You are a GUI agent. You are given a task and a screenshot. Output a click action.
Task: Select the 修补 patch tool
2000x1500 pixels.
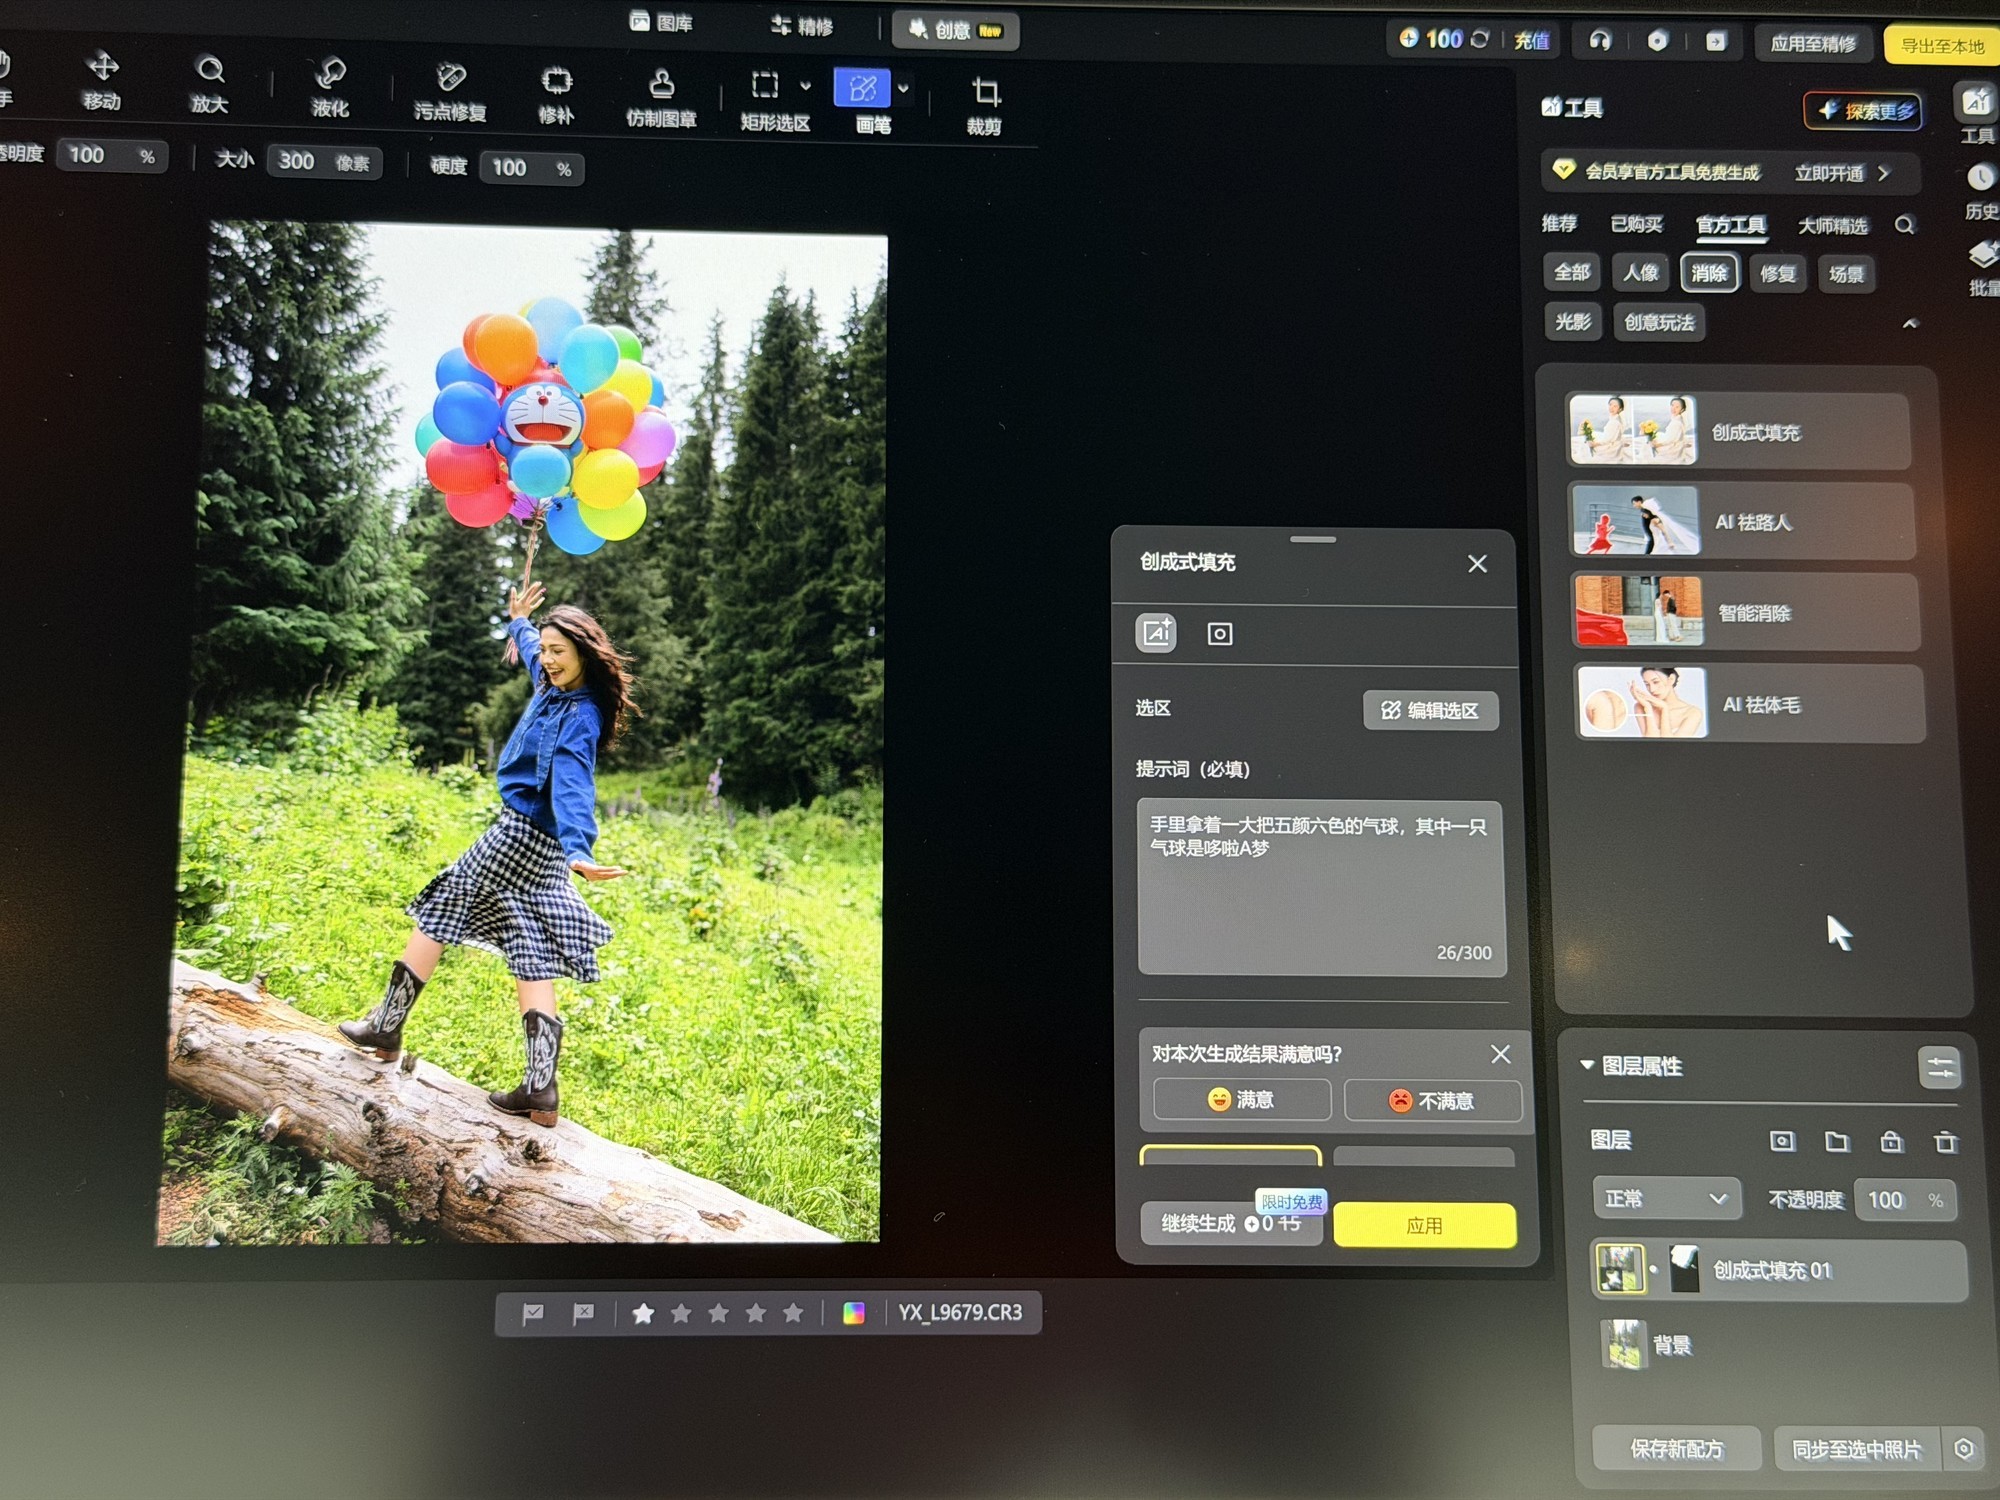click(556, 96)
